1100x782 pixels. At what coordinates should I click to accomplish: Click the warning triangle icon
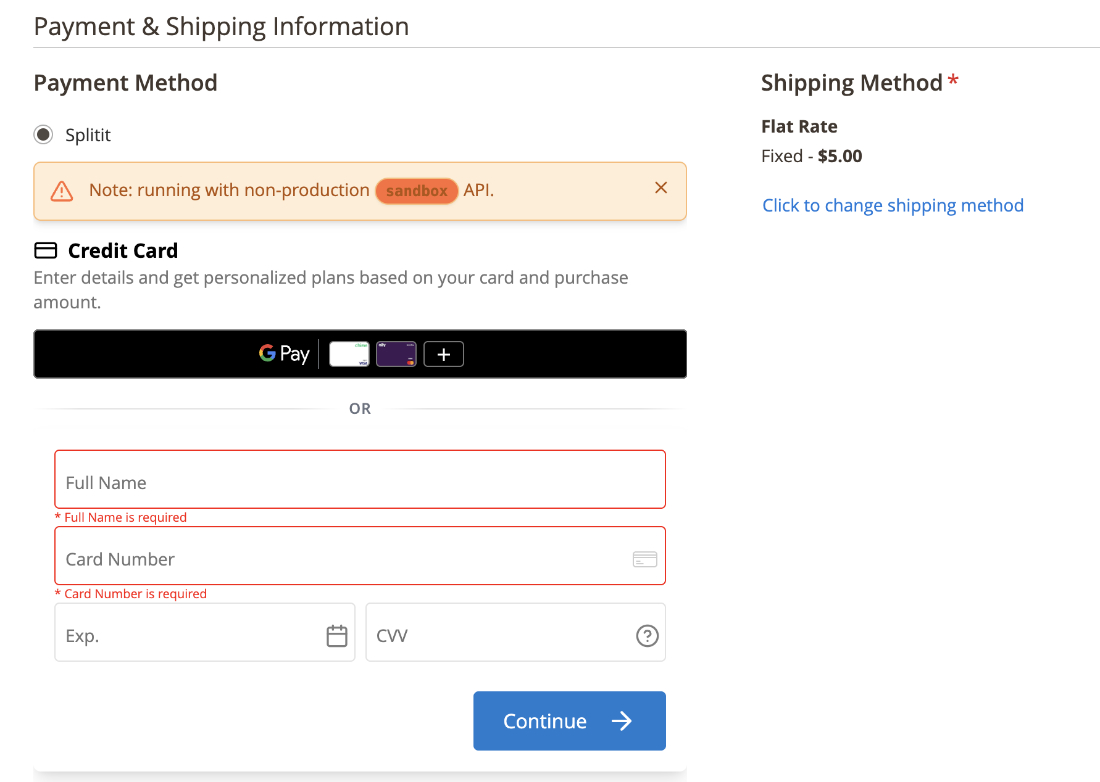62,191
